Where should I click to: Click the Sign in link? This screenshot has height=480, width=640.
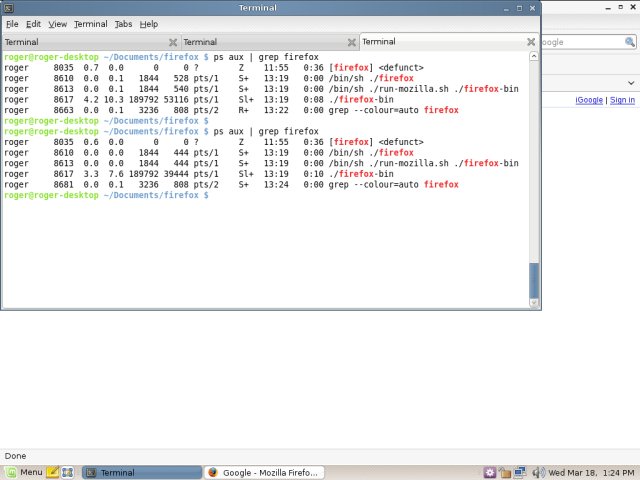[x=622, y=100]
